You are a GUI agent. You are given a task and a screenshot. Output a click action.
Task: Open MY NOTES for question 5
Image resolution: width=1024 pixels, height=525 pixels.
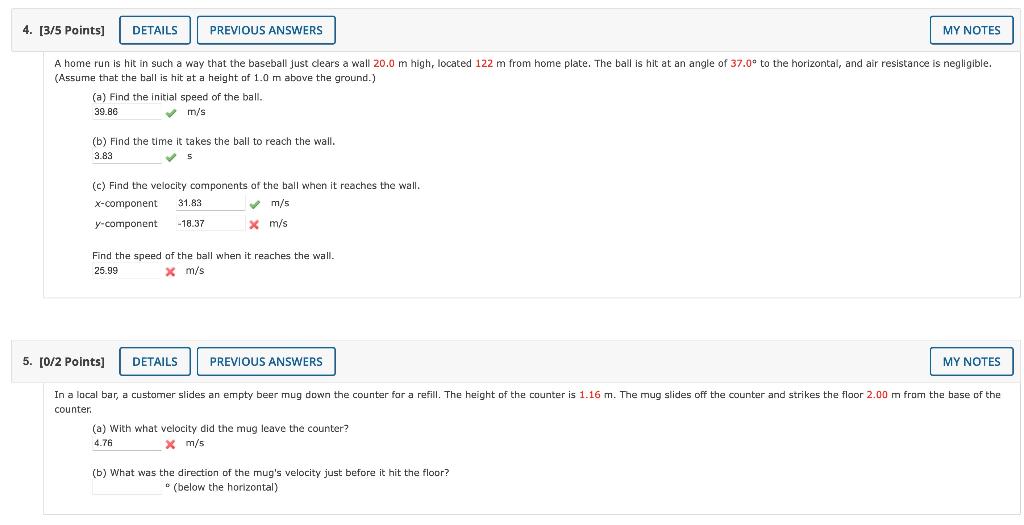pos(971,362)
